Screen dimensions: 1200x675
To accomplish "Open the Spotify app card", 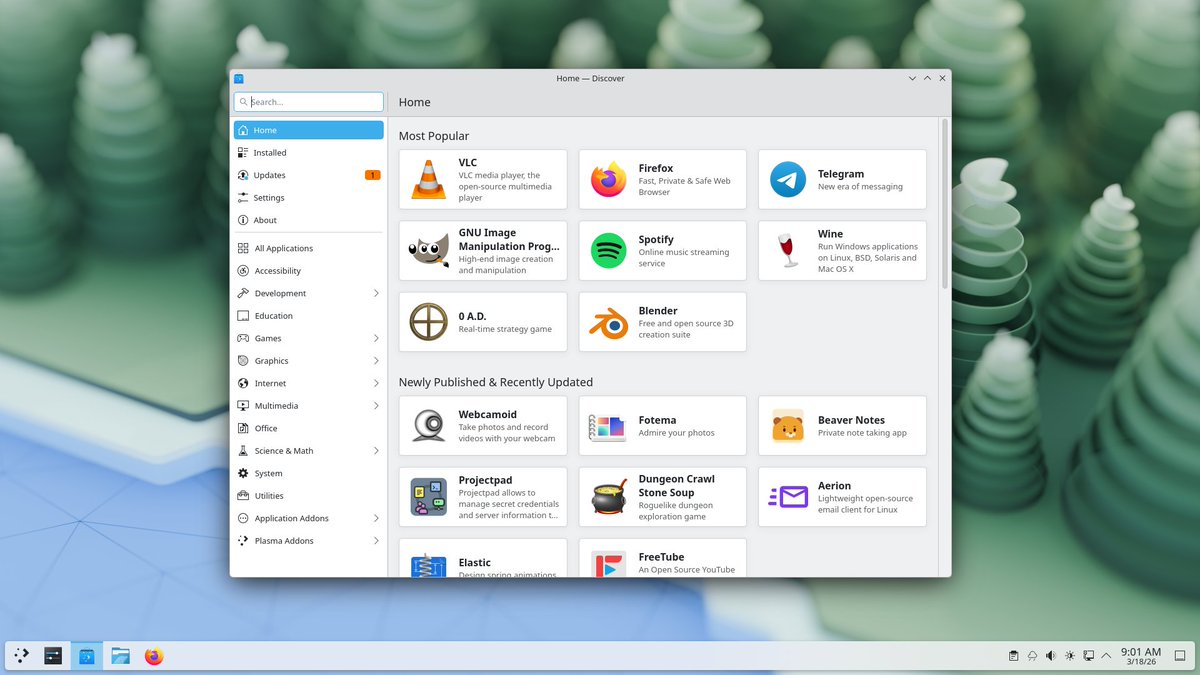I will (663, 251).
